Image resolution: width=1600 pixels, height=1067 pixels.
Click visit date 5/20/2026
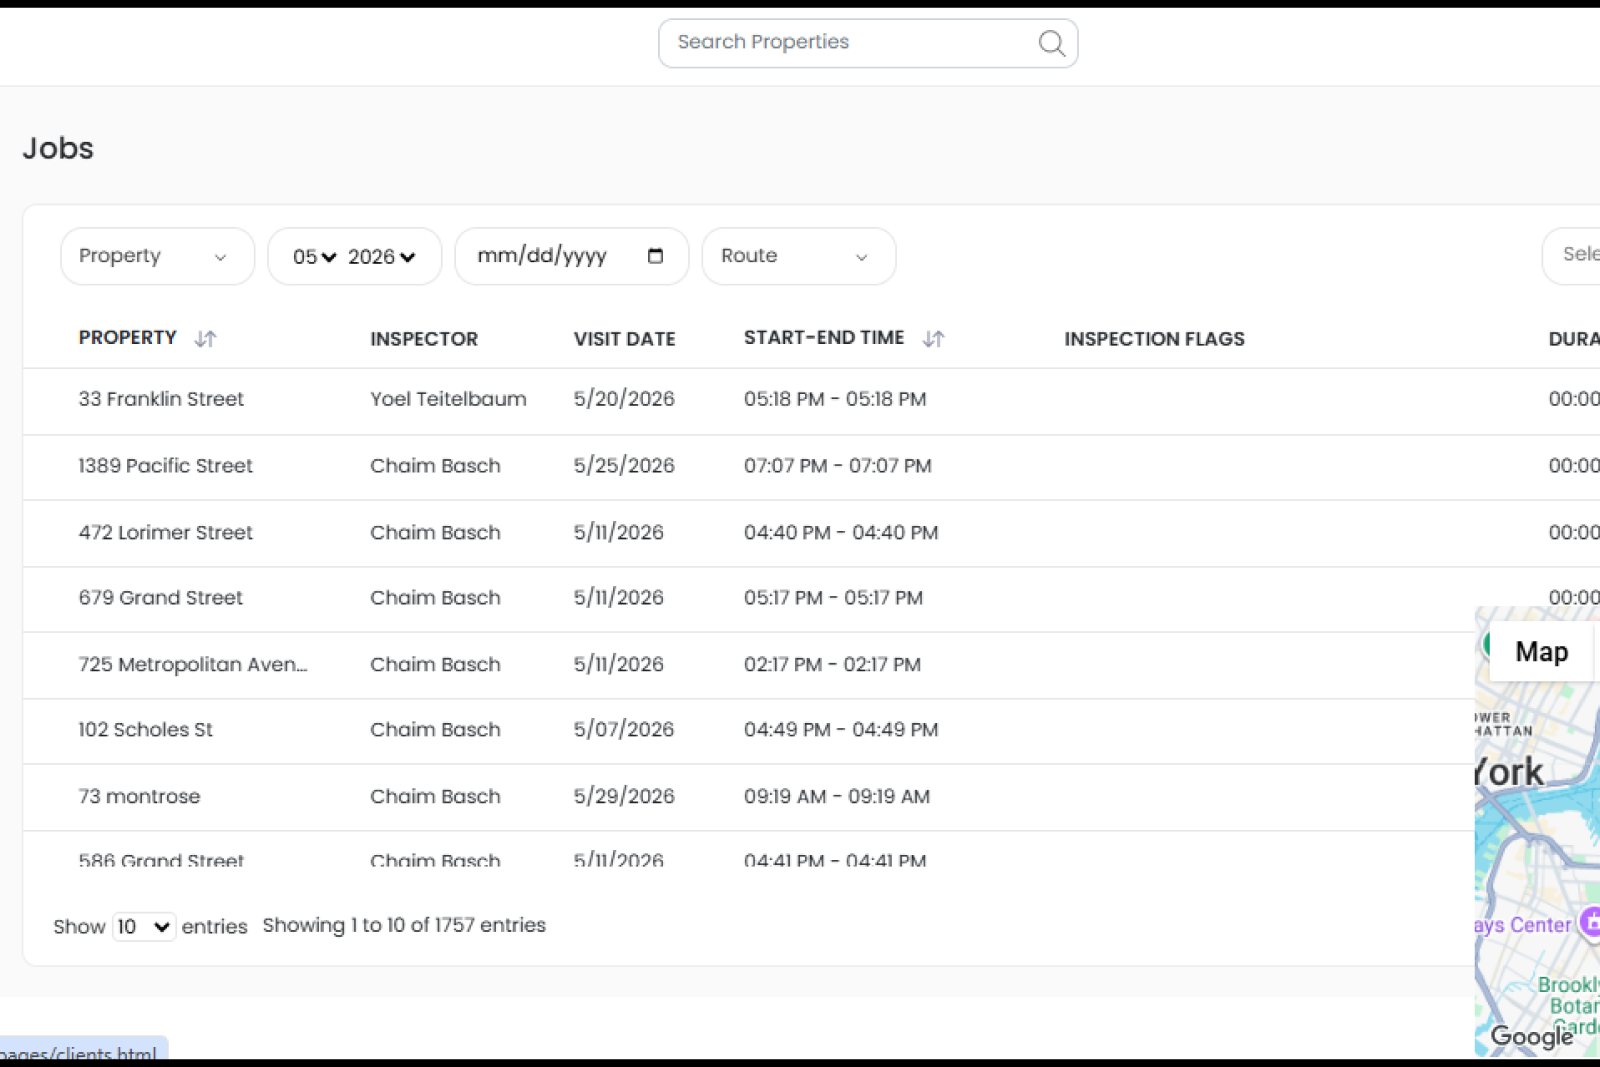624,399
